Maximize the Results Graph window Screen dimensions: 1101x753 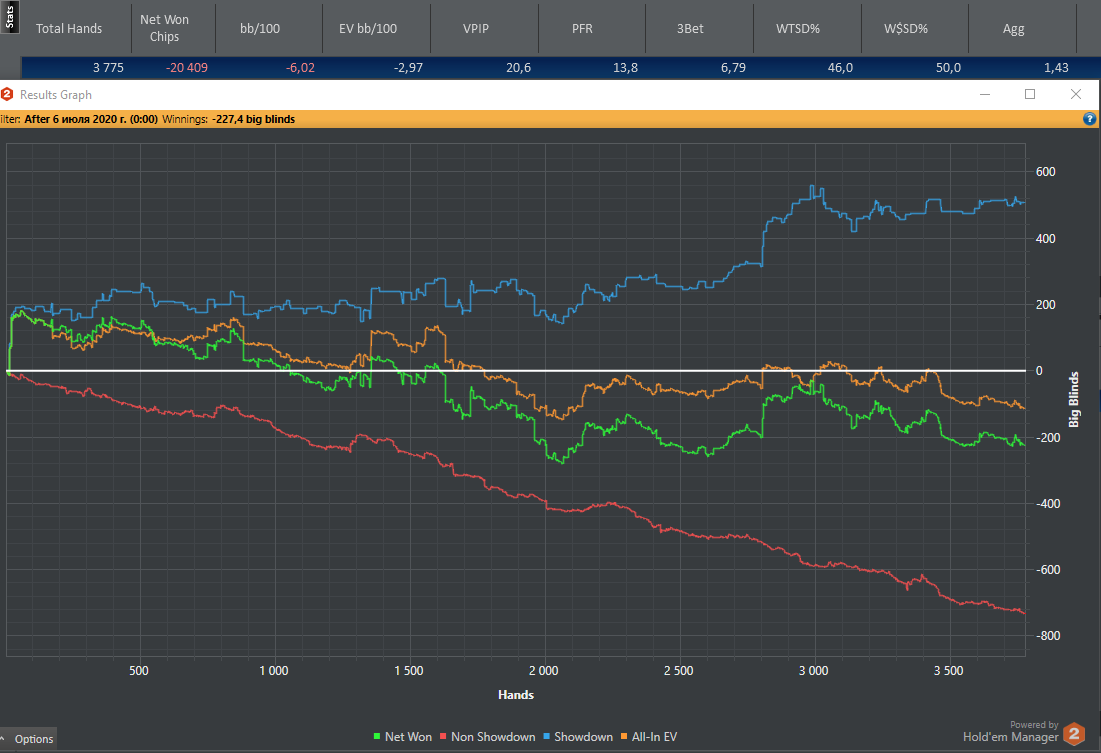pyautogui.click(x=1030, y=94)
